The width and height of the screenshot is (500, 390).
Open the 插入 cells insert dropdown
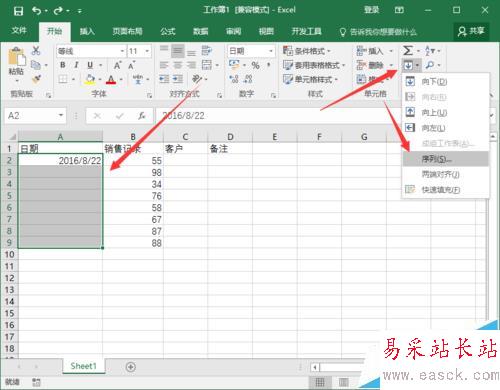pos(374,51)
